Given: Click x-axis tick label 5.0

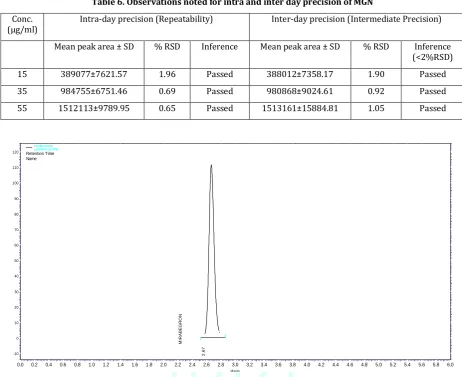Looking at the screenshot, I should click(378, 365).
